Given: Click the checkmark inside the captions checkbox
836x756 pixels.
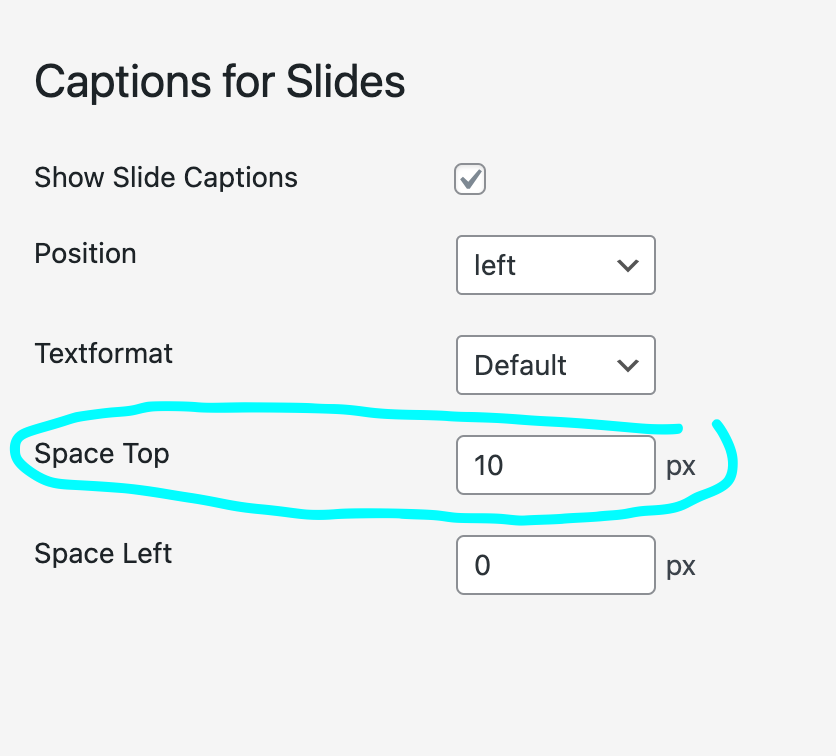Looking at the screenshot, I should [x=470, y=179].
